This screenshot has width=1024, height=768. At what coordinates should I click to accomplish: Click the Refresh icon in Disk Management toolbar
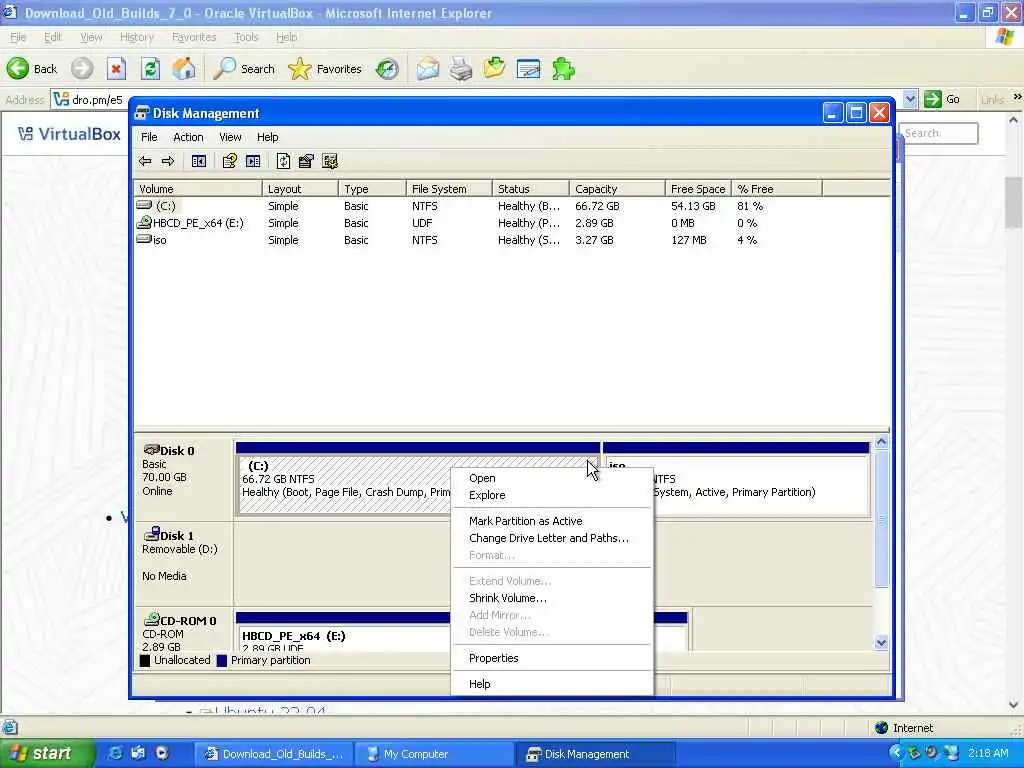click(x=283, y=161)
